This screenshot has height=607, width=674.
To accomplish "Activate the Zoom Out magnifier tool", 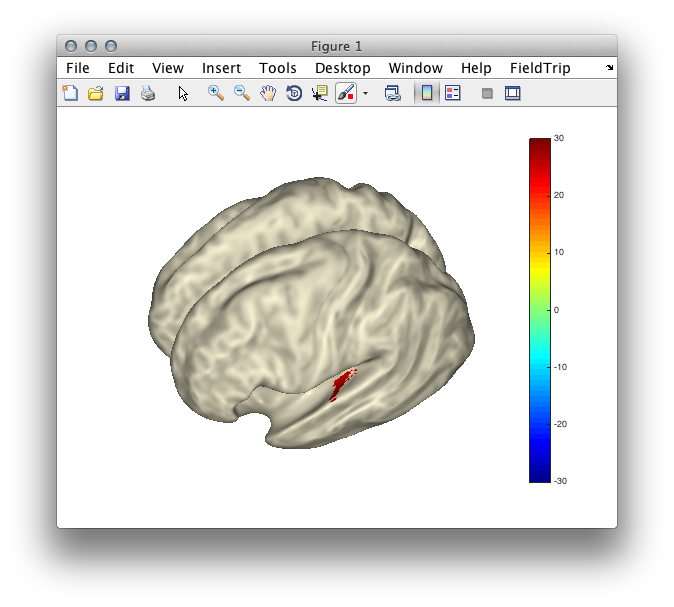I will pyautogui.click(x=242, y=93).
